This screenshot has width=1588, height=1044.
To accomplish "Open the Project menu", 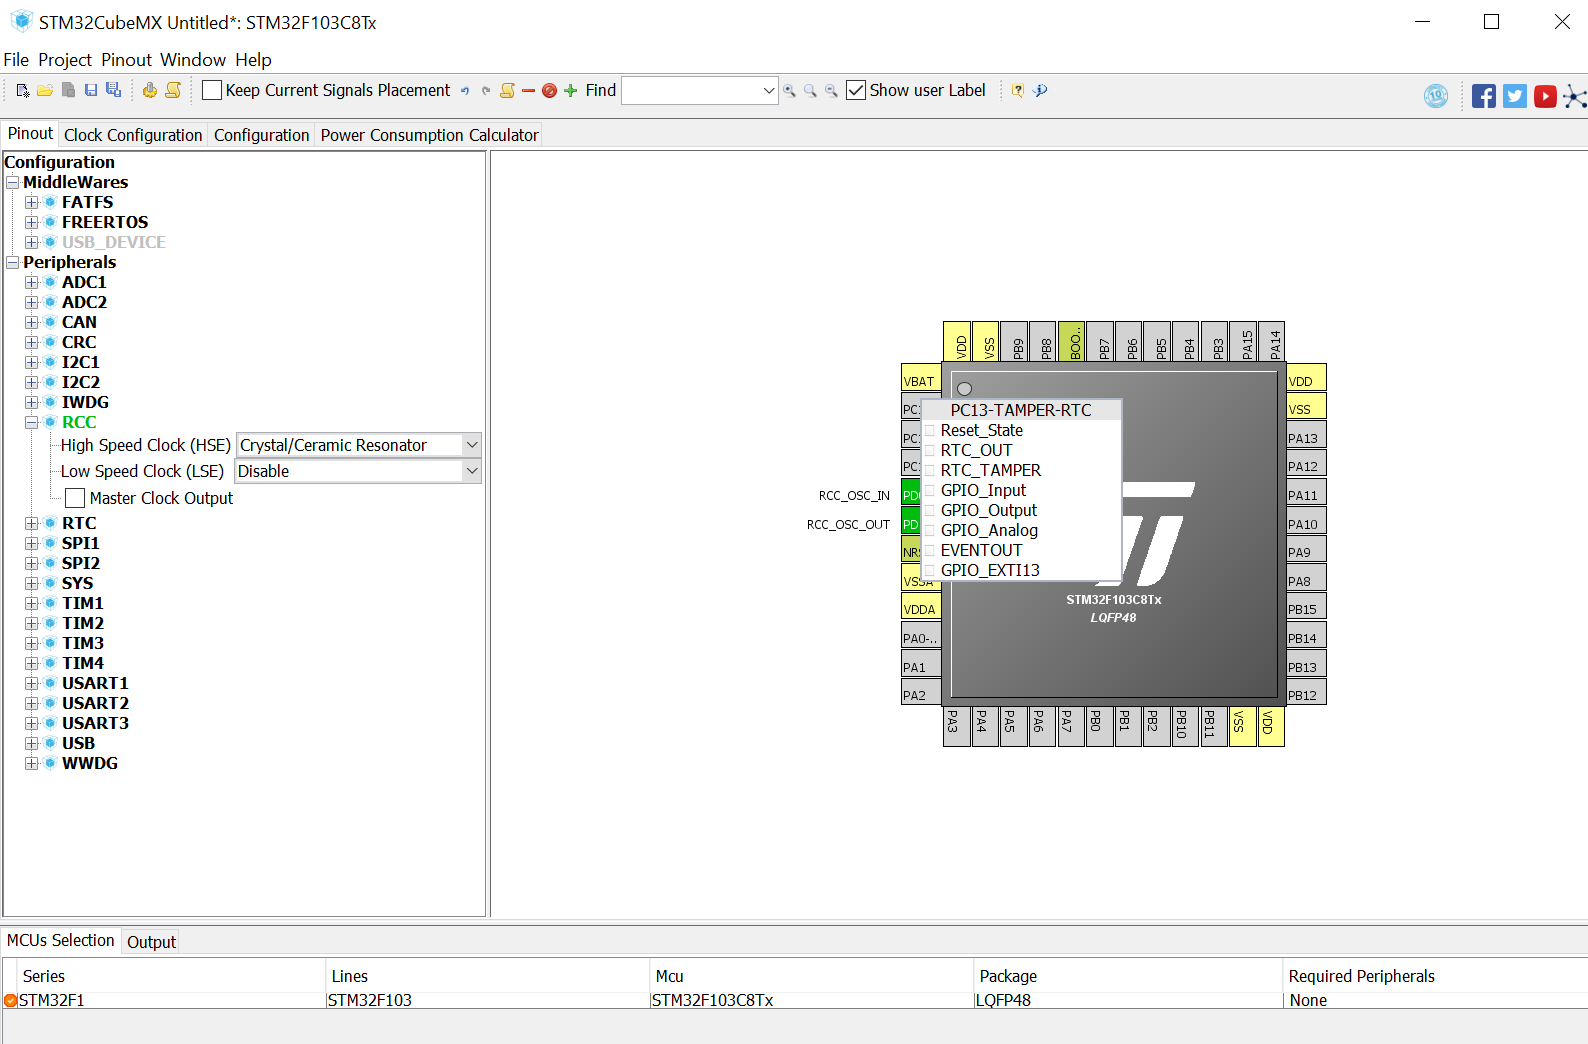I will (x=65, y=60).
